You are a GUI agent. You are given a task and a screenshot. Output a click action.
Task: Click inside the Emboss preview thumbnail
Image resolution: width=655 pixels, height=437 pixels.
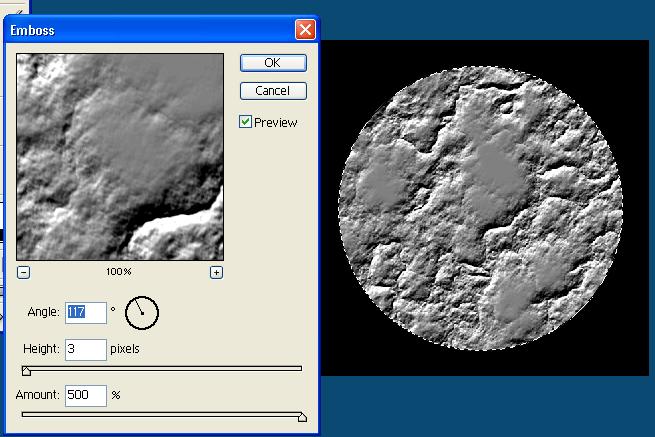tap(120, 157)
